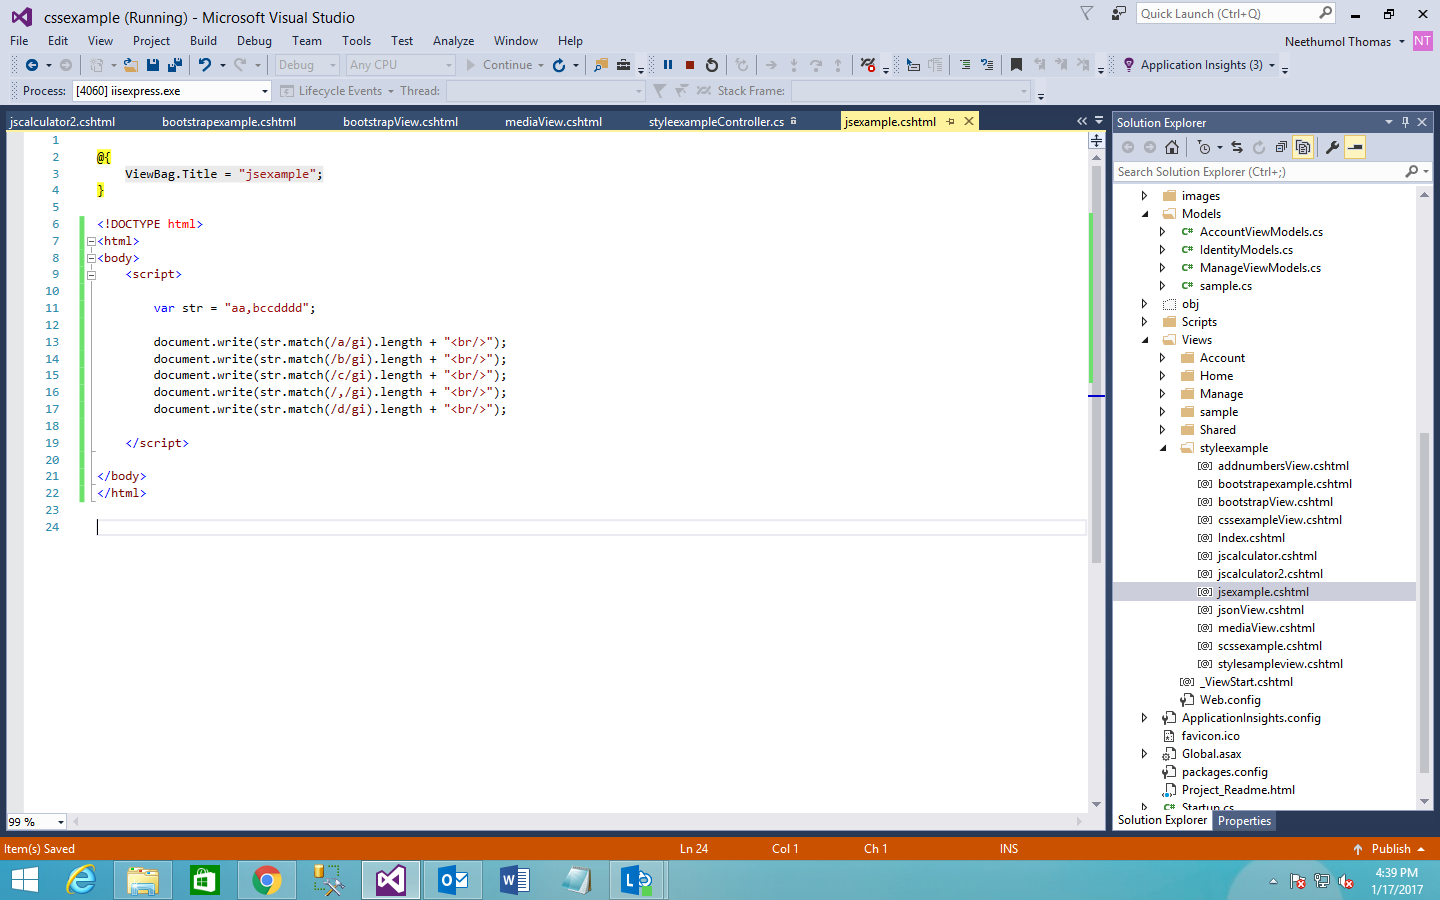Open Outlook from the taskbar

453,880
